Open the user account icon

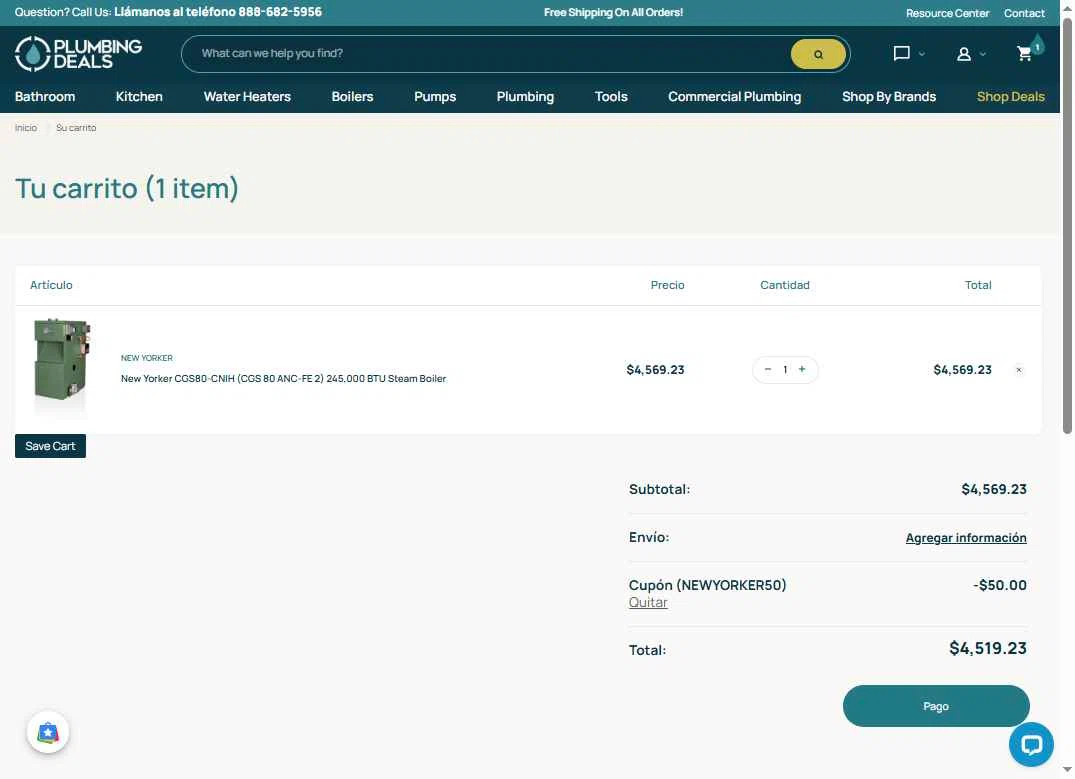point(963,54)
